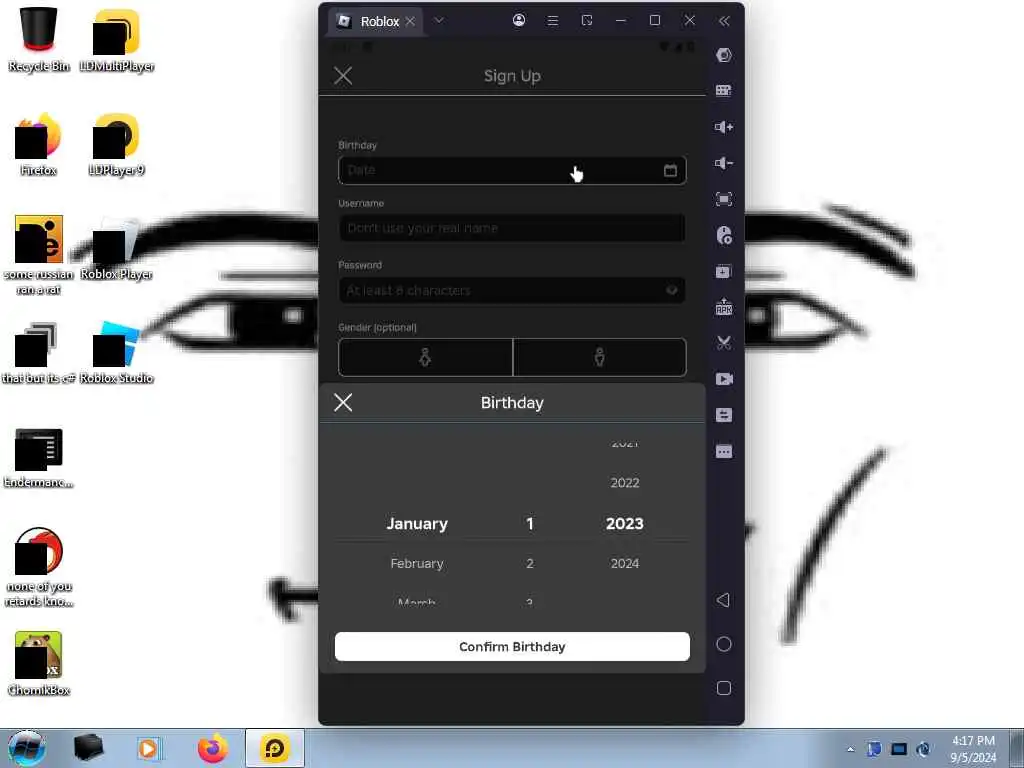Click the volume down icon in sidebar
Screen dimensions: 1024x768
[724, 163]
